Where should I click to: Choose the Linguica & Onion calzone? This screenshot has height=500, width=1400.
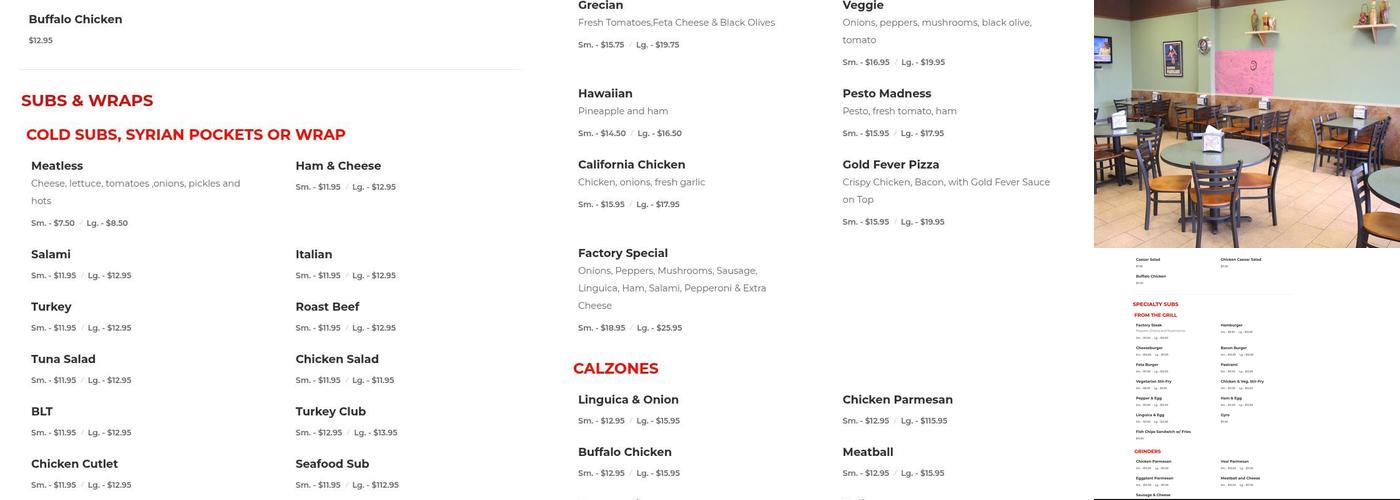[628, 400]
